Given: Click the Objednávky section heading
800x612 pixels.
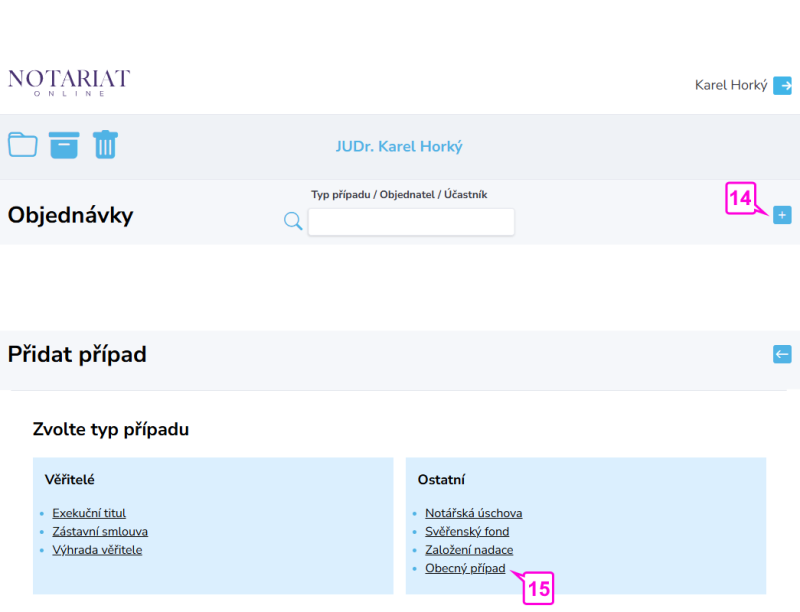Looking at the screenshot, I should tap(70, 215).
